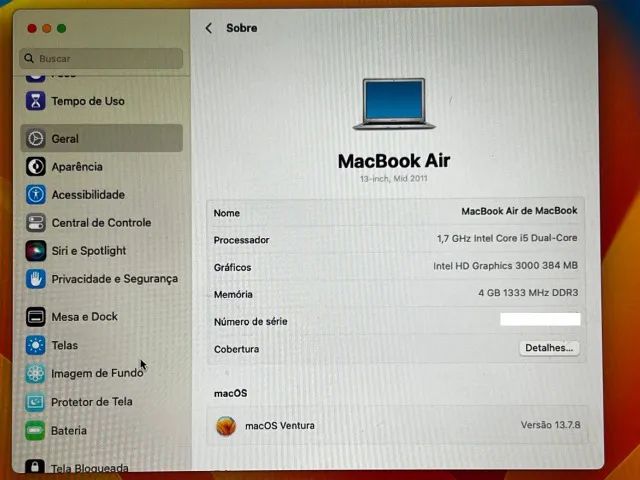Click the Protetor de Tela icon

36,402
